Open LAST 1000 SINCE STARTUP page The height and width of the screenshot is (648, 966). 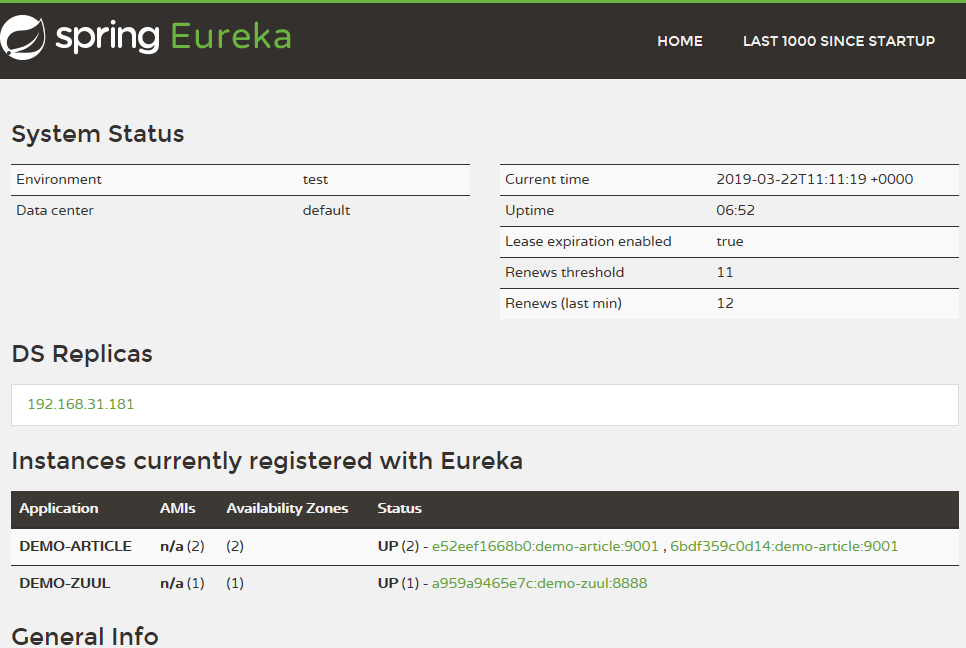[838, 41]
